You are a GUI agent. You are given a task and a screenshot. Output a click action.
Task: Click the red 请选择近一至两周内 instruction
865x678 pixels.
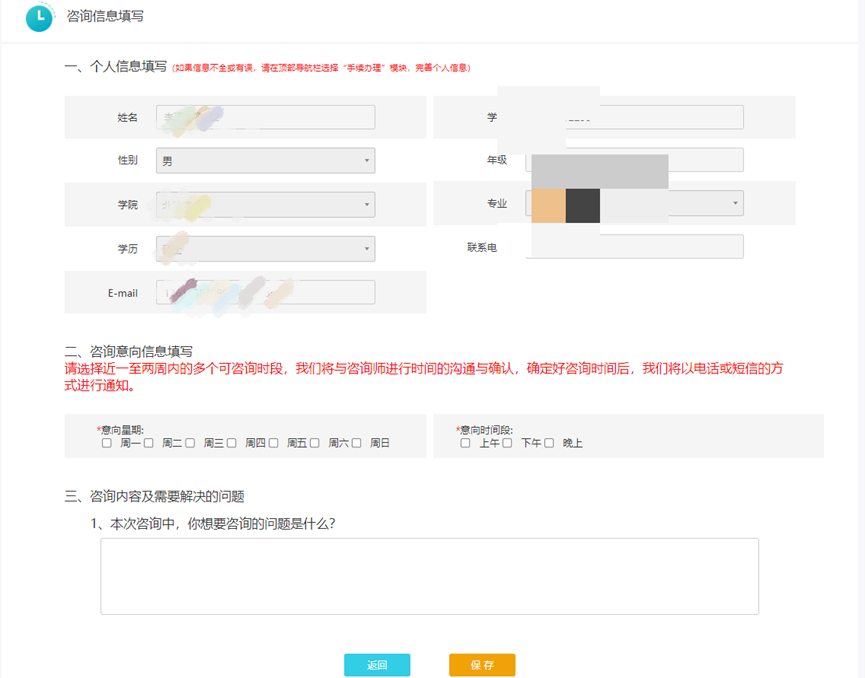[x=423, y=377]
